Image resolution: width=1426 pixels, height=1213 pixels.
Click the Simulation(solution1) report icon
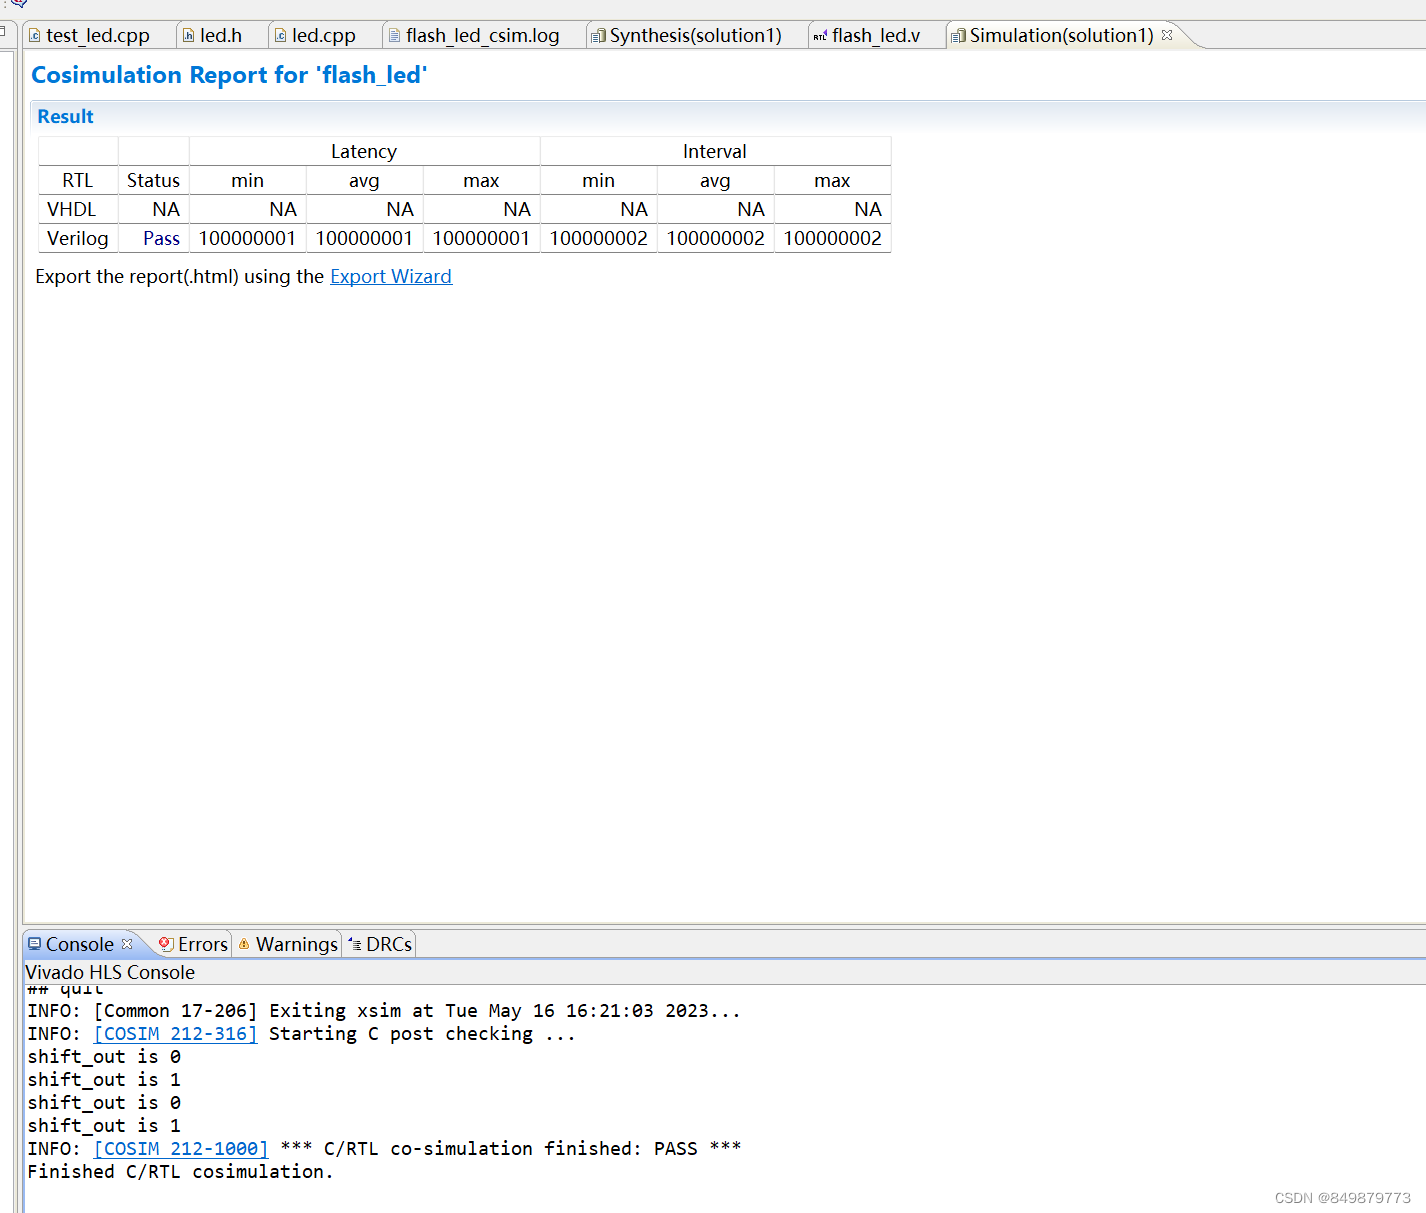[x=958, y=36]
